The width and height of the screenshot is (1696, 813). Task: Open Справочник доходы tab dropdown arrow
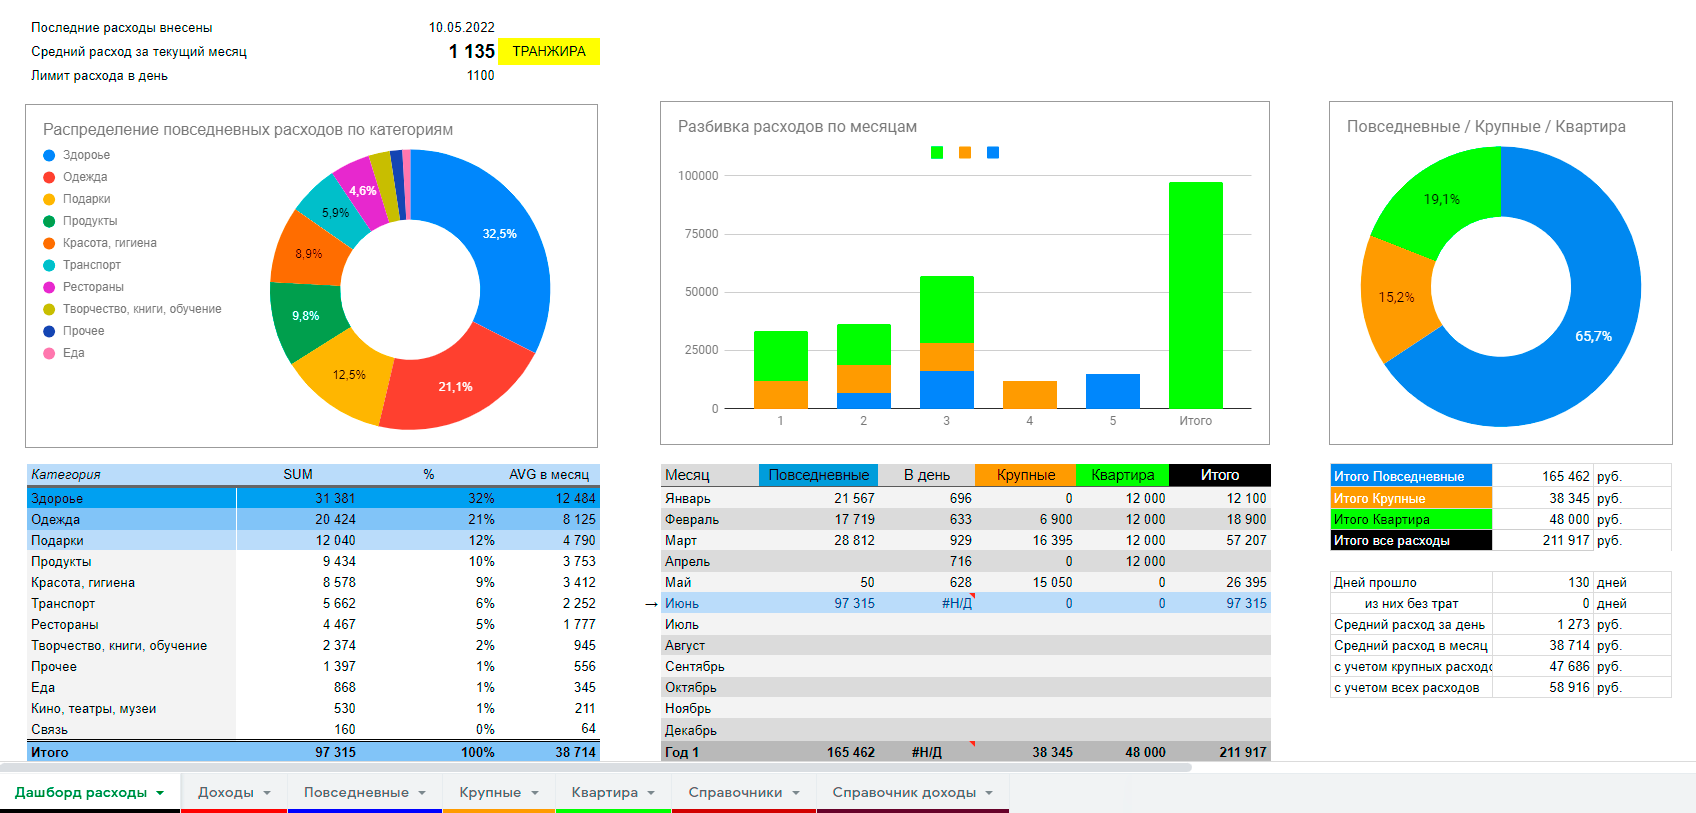click(989, 793)
